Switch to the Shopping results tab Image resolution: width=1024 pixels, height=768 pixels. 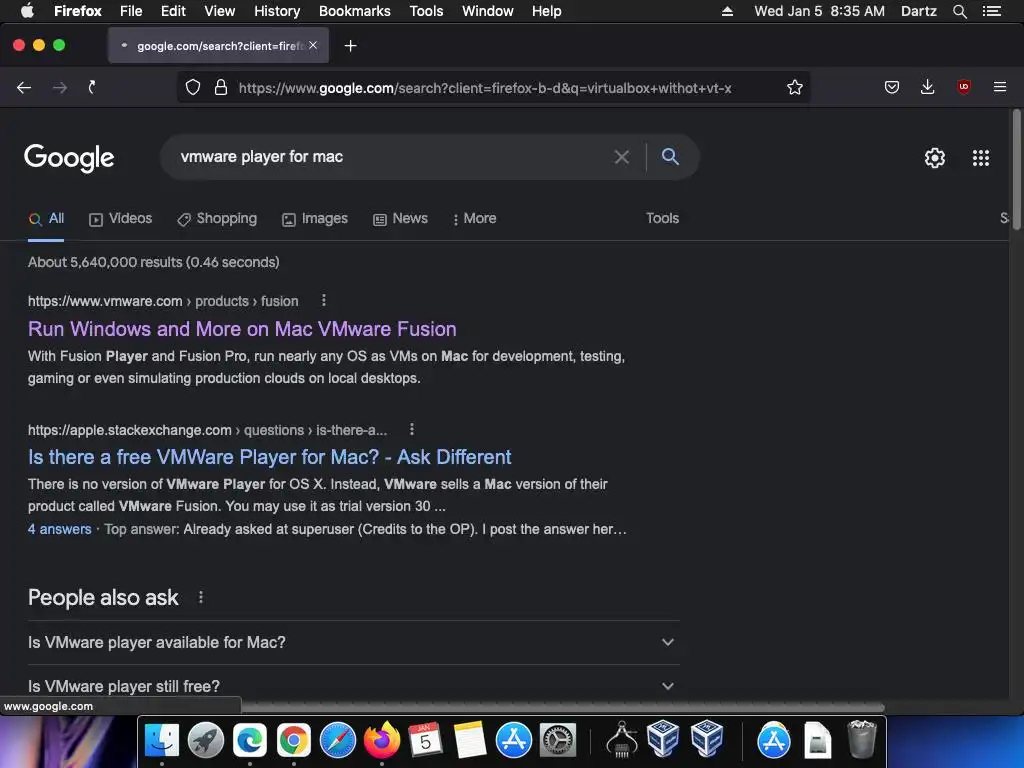coord(217,219)
